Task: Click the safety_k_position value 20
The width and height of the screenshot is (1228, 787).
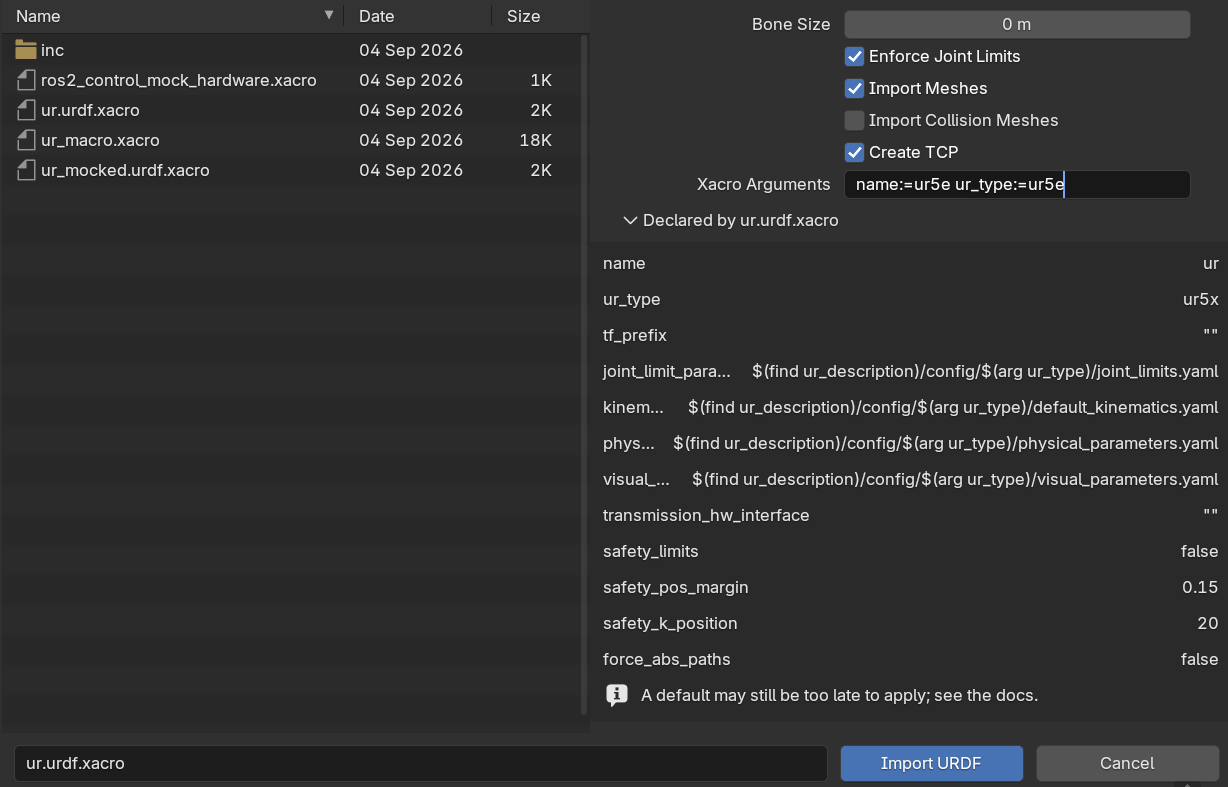Action: point(1207,624)
